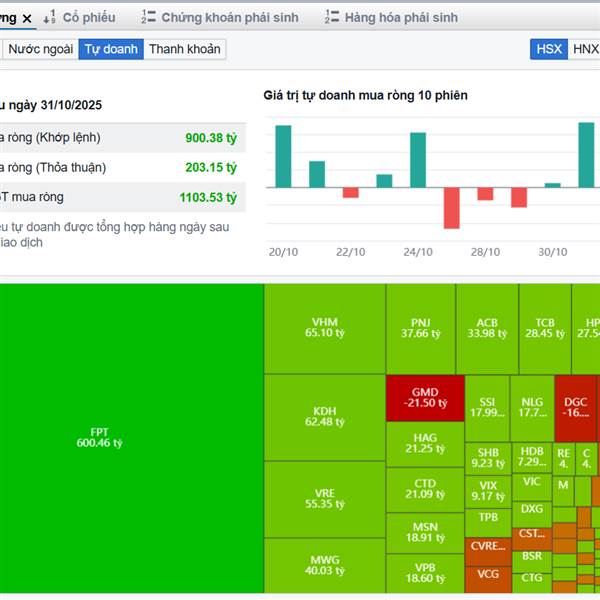Click the ngày 31/10/2025 date heading
This screenshot has height=600, width=600.
(55, 105)
